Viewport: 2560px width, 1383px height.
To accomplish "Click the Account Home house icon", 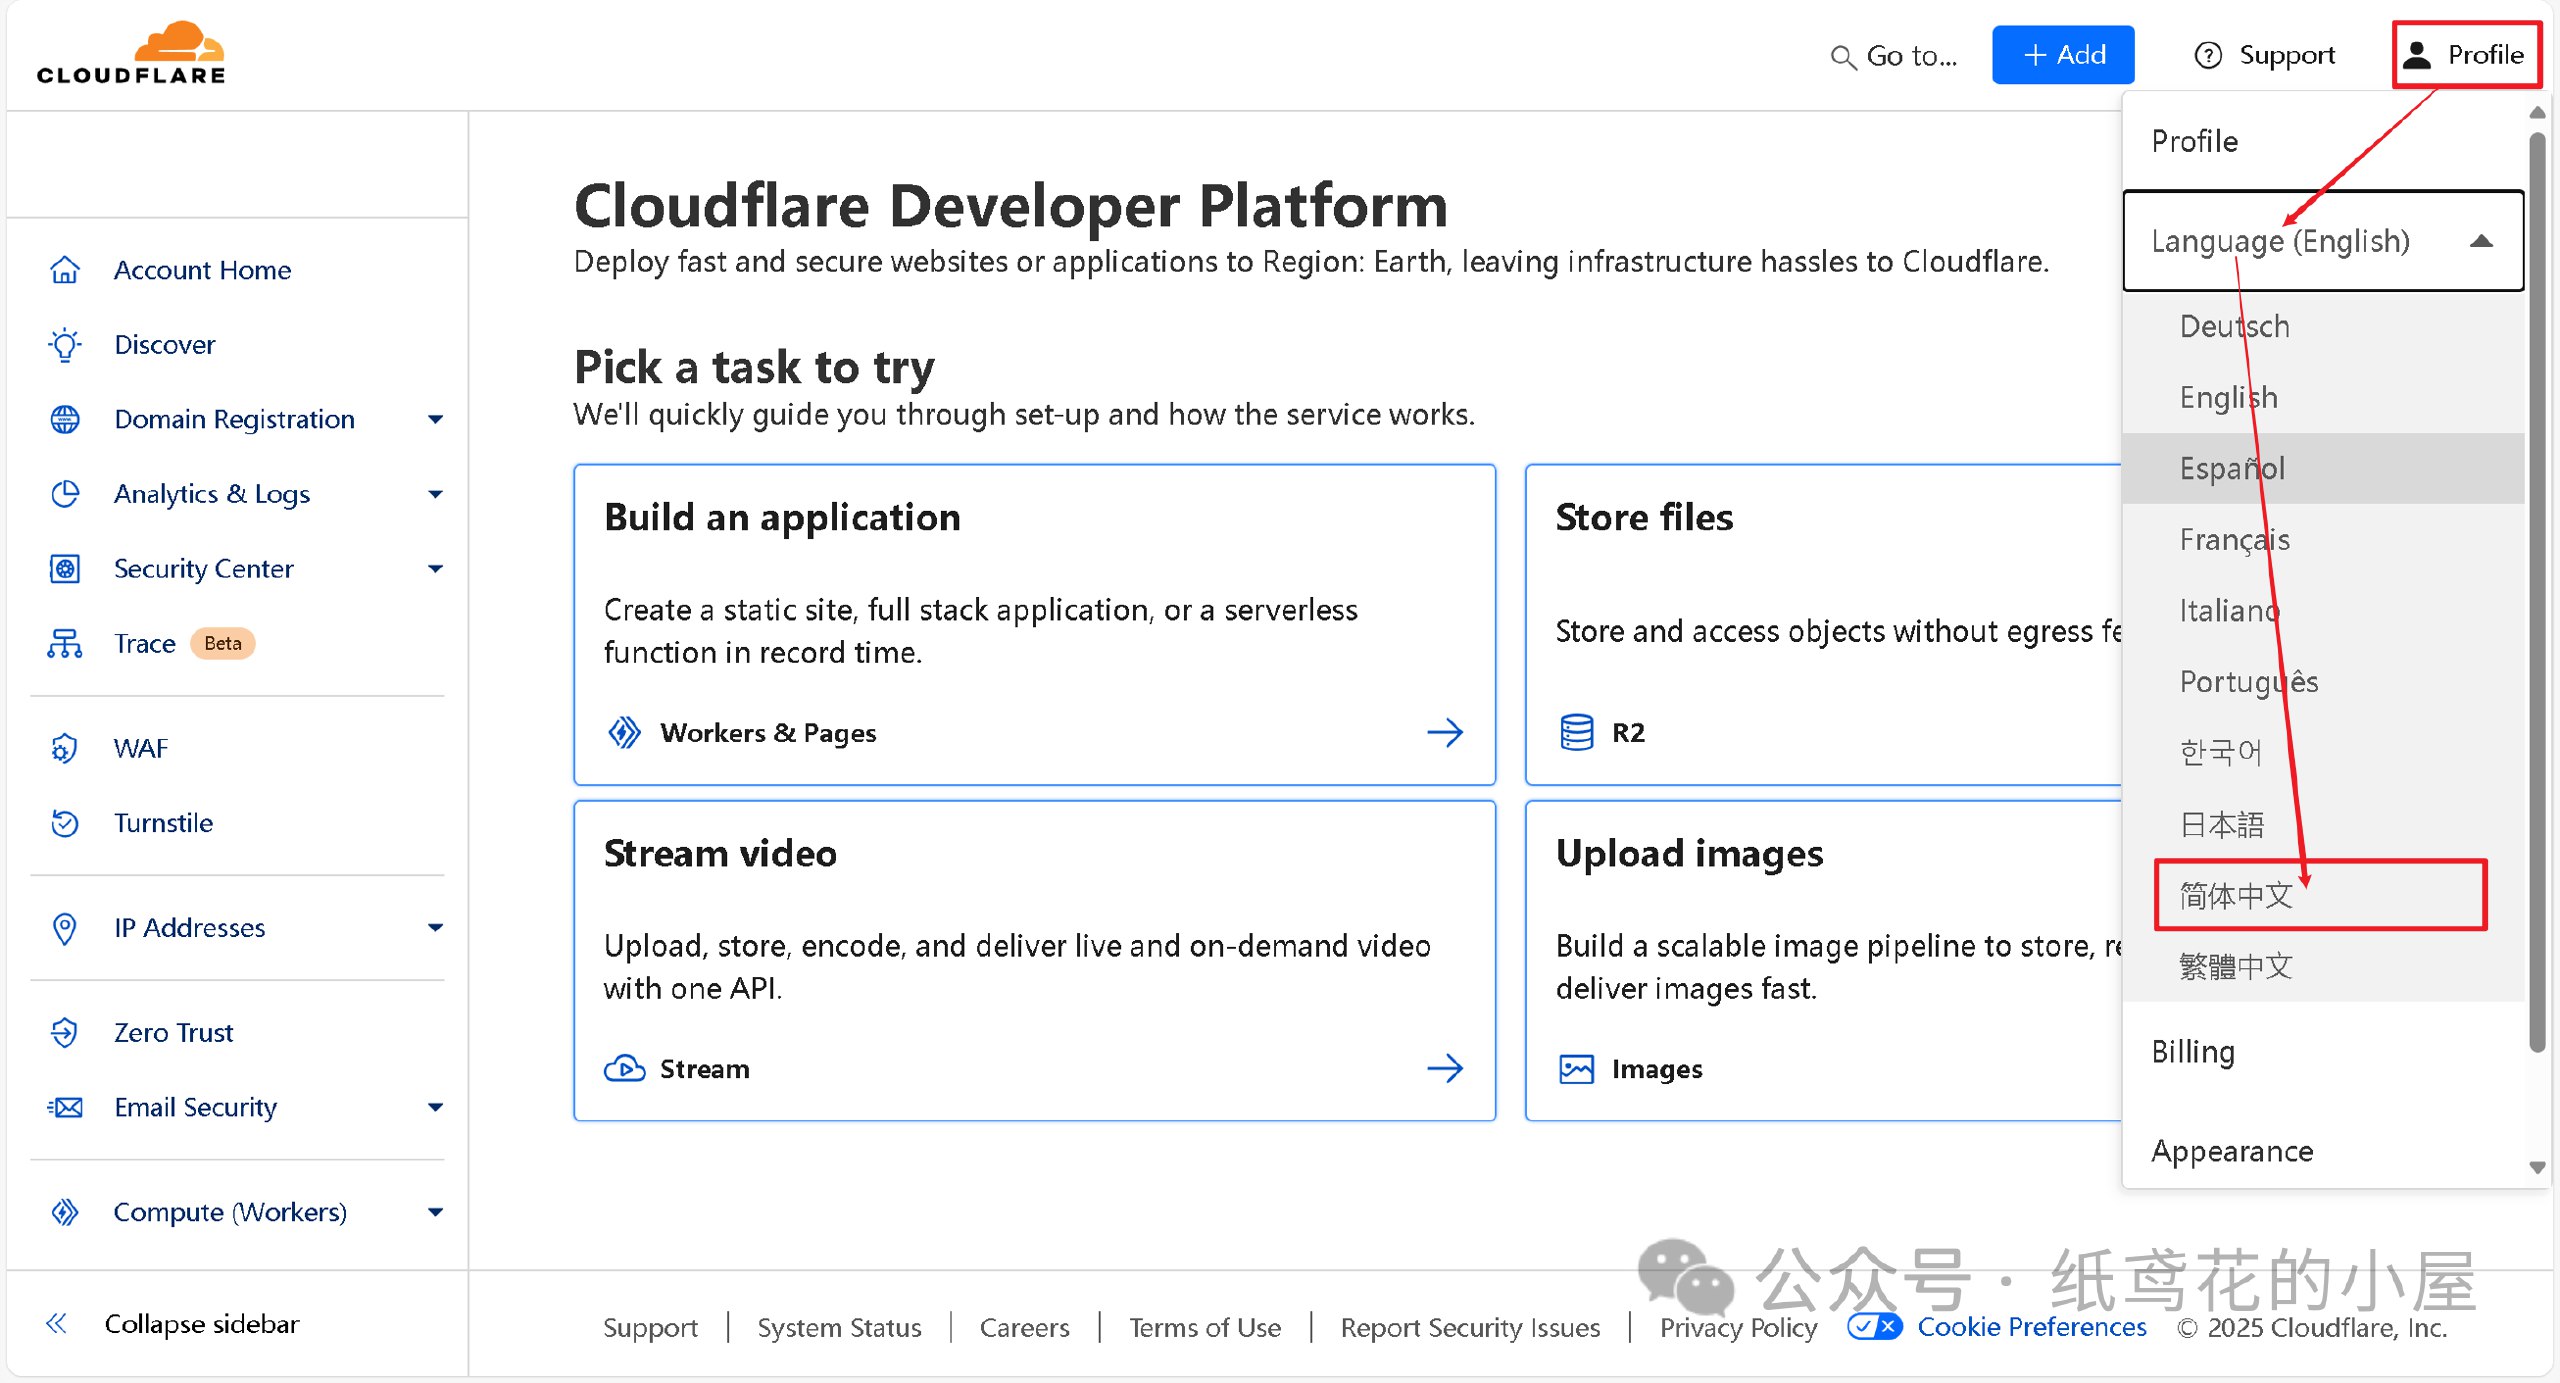I will coord(65,270).
